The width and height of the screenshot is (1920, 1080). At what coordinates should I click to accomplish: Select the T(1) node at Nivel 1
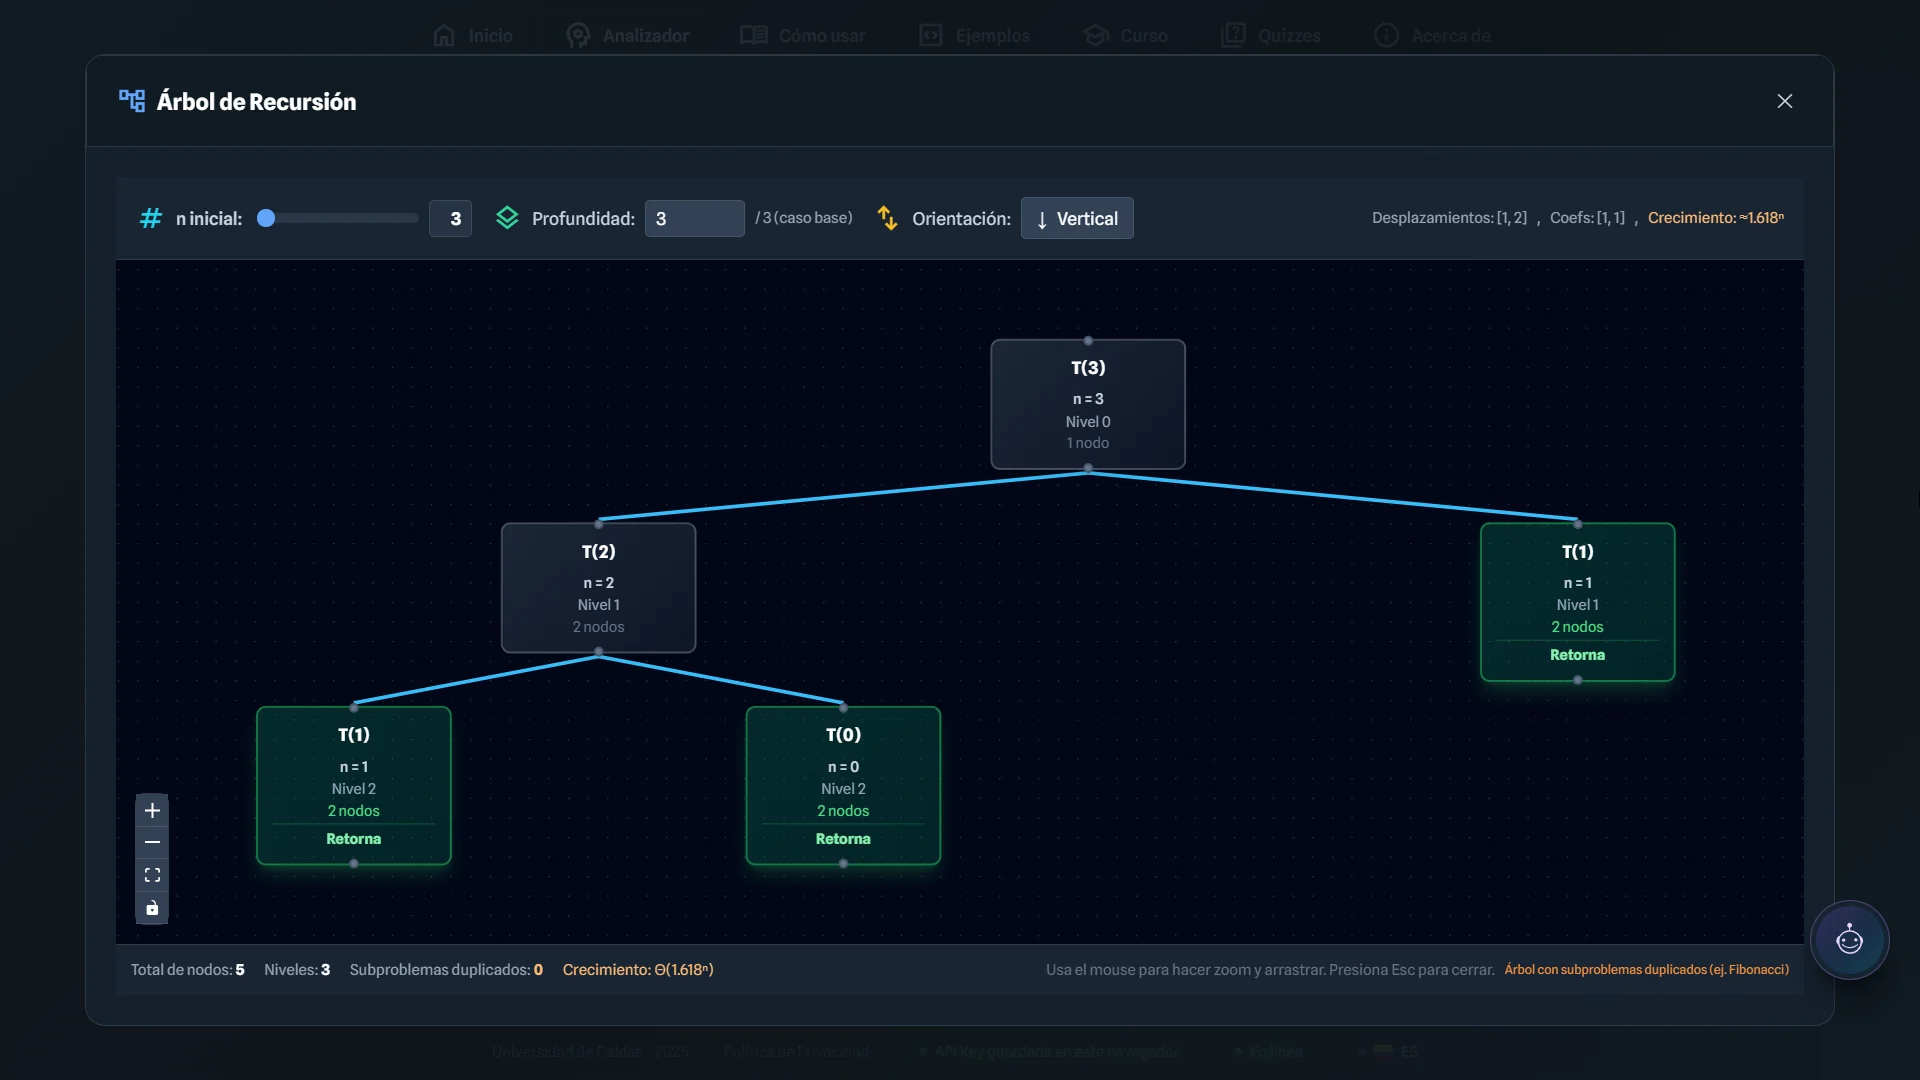[1577, 602]
